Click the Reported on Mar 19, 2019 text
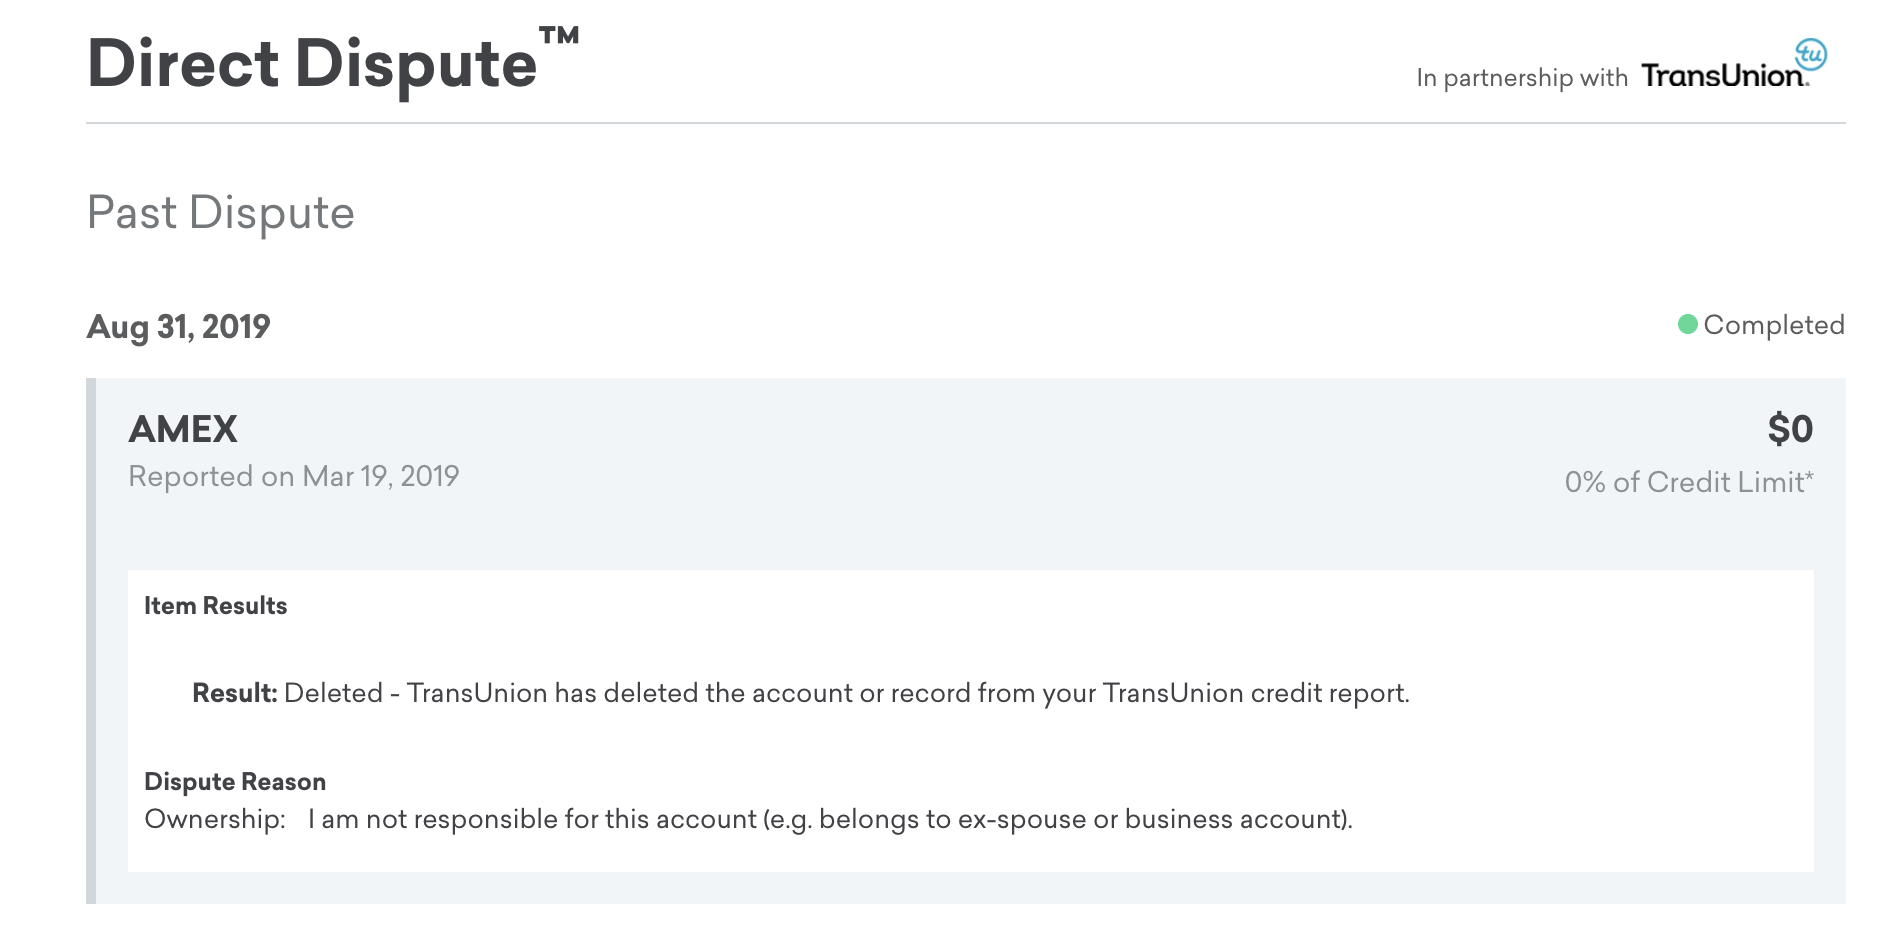This screenshot has width=1894, height=940. point(294,476)
